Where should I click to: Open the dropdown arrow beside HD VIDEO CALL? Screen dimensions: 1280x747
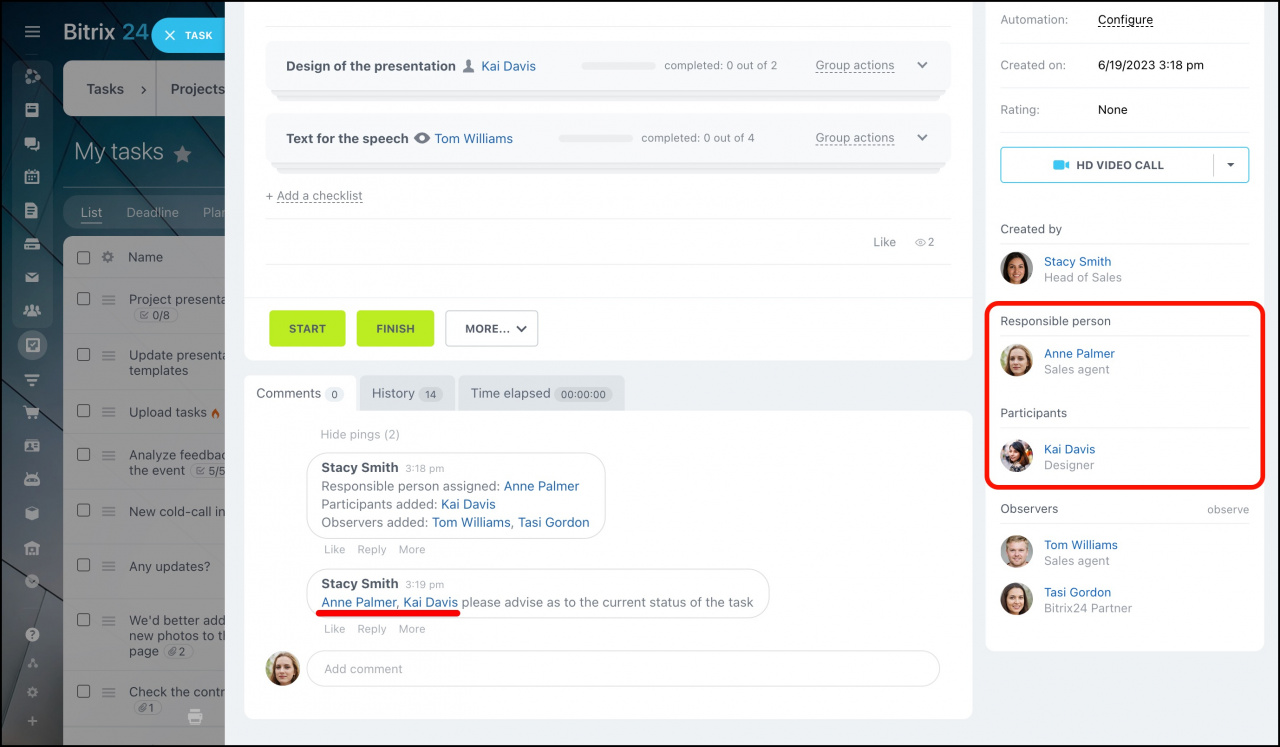(x=1230, y=165)
